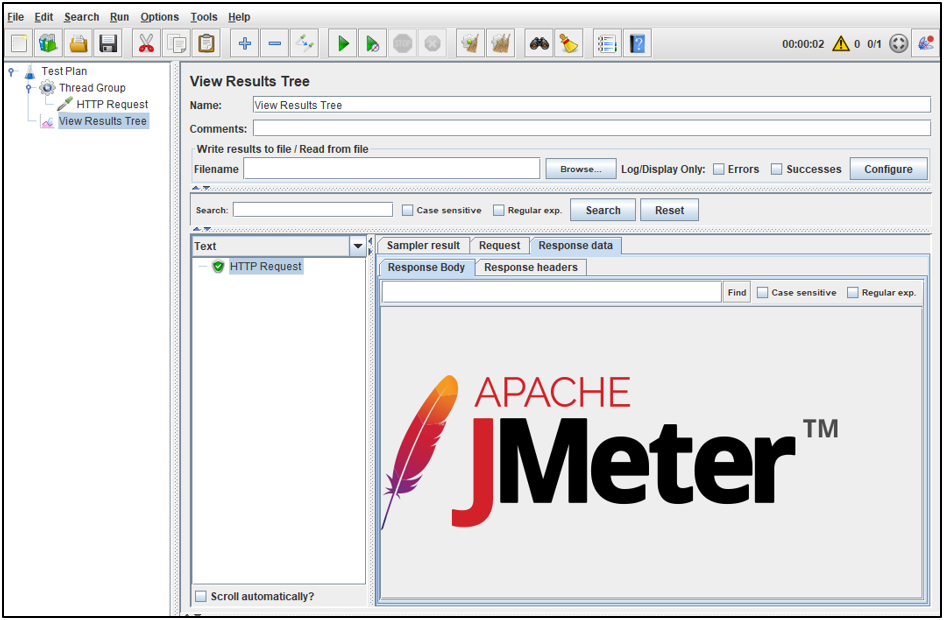The height and width of the screenshot is (620, 944).
Task: Select View Results Tree in test plan
Action: 103,121
